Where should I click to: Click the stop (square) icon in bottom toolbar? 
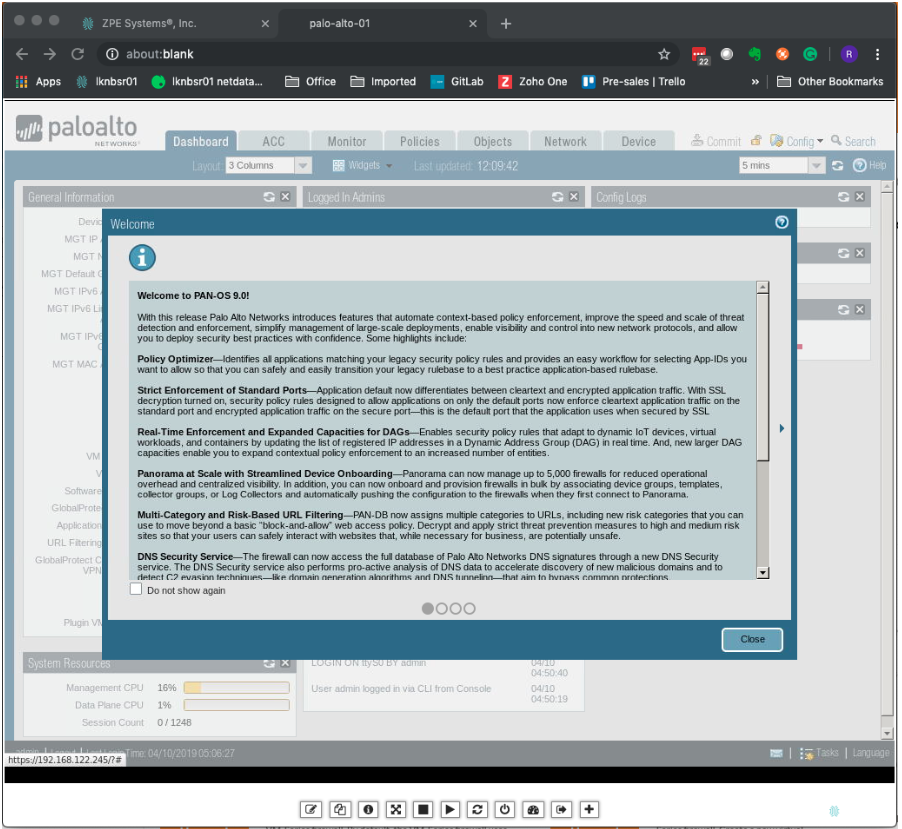click(x=423, y=809)
